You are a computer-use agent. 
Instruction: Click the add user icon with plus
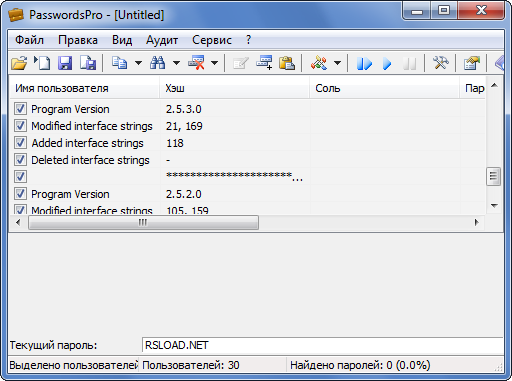click(264, 63)
